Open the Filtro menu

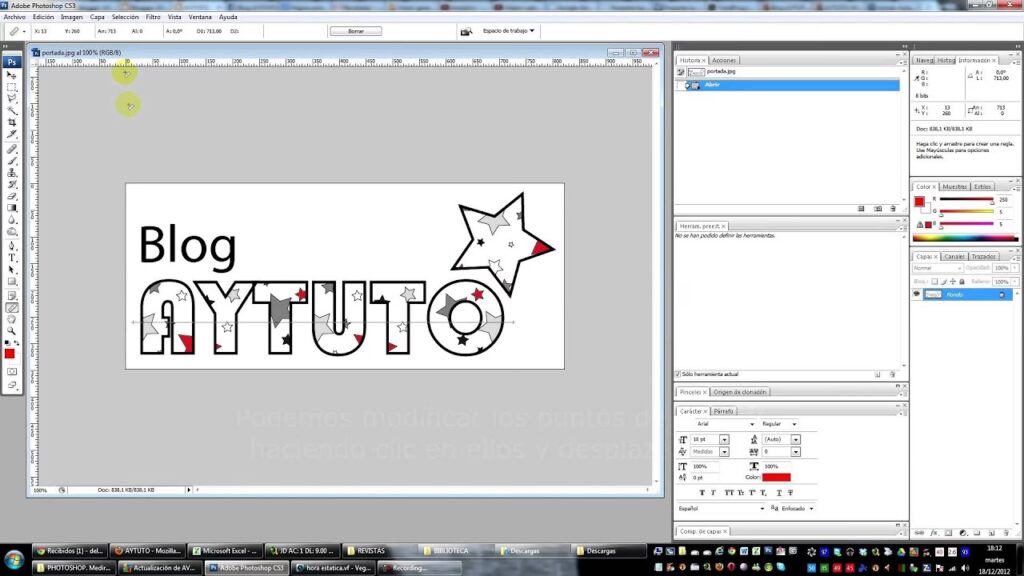[x=152, y=17]
